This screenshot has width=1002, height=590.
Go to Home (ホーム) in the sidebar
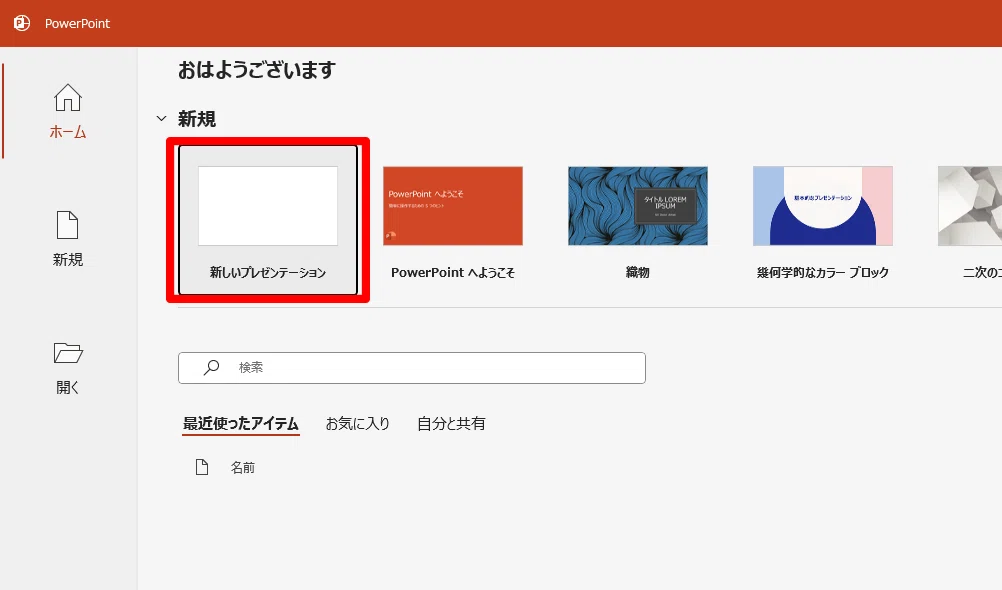(68, 111)
